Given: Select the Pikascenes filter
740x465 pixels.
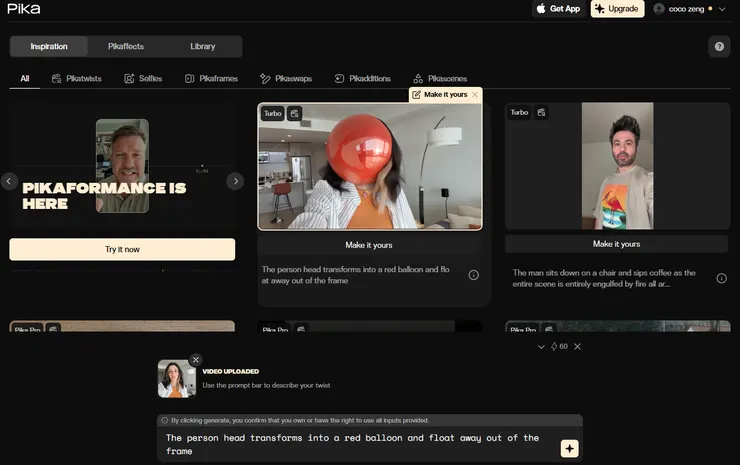Looking at the screenshot, I should 440,78.
